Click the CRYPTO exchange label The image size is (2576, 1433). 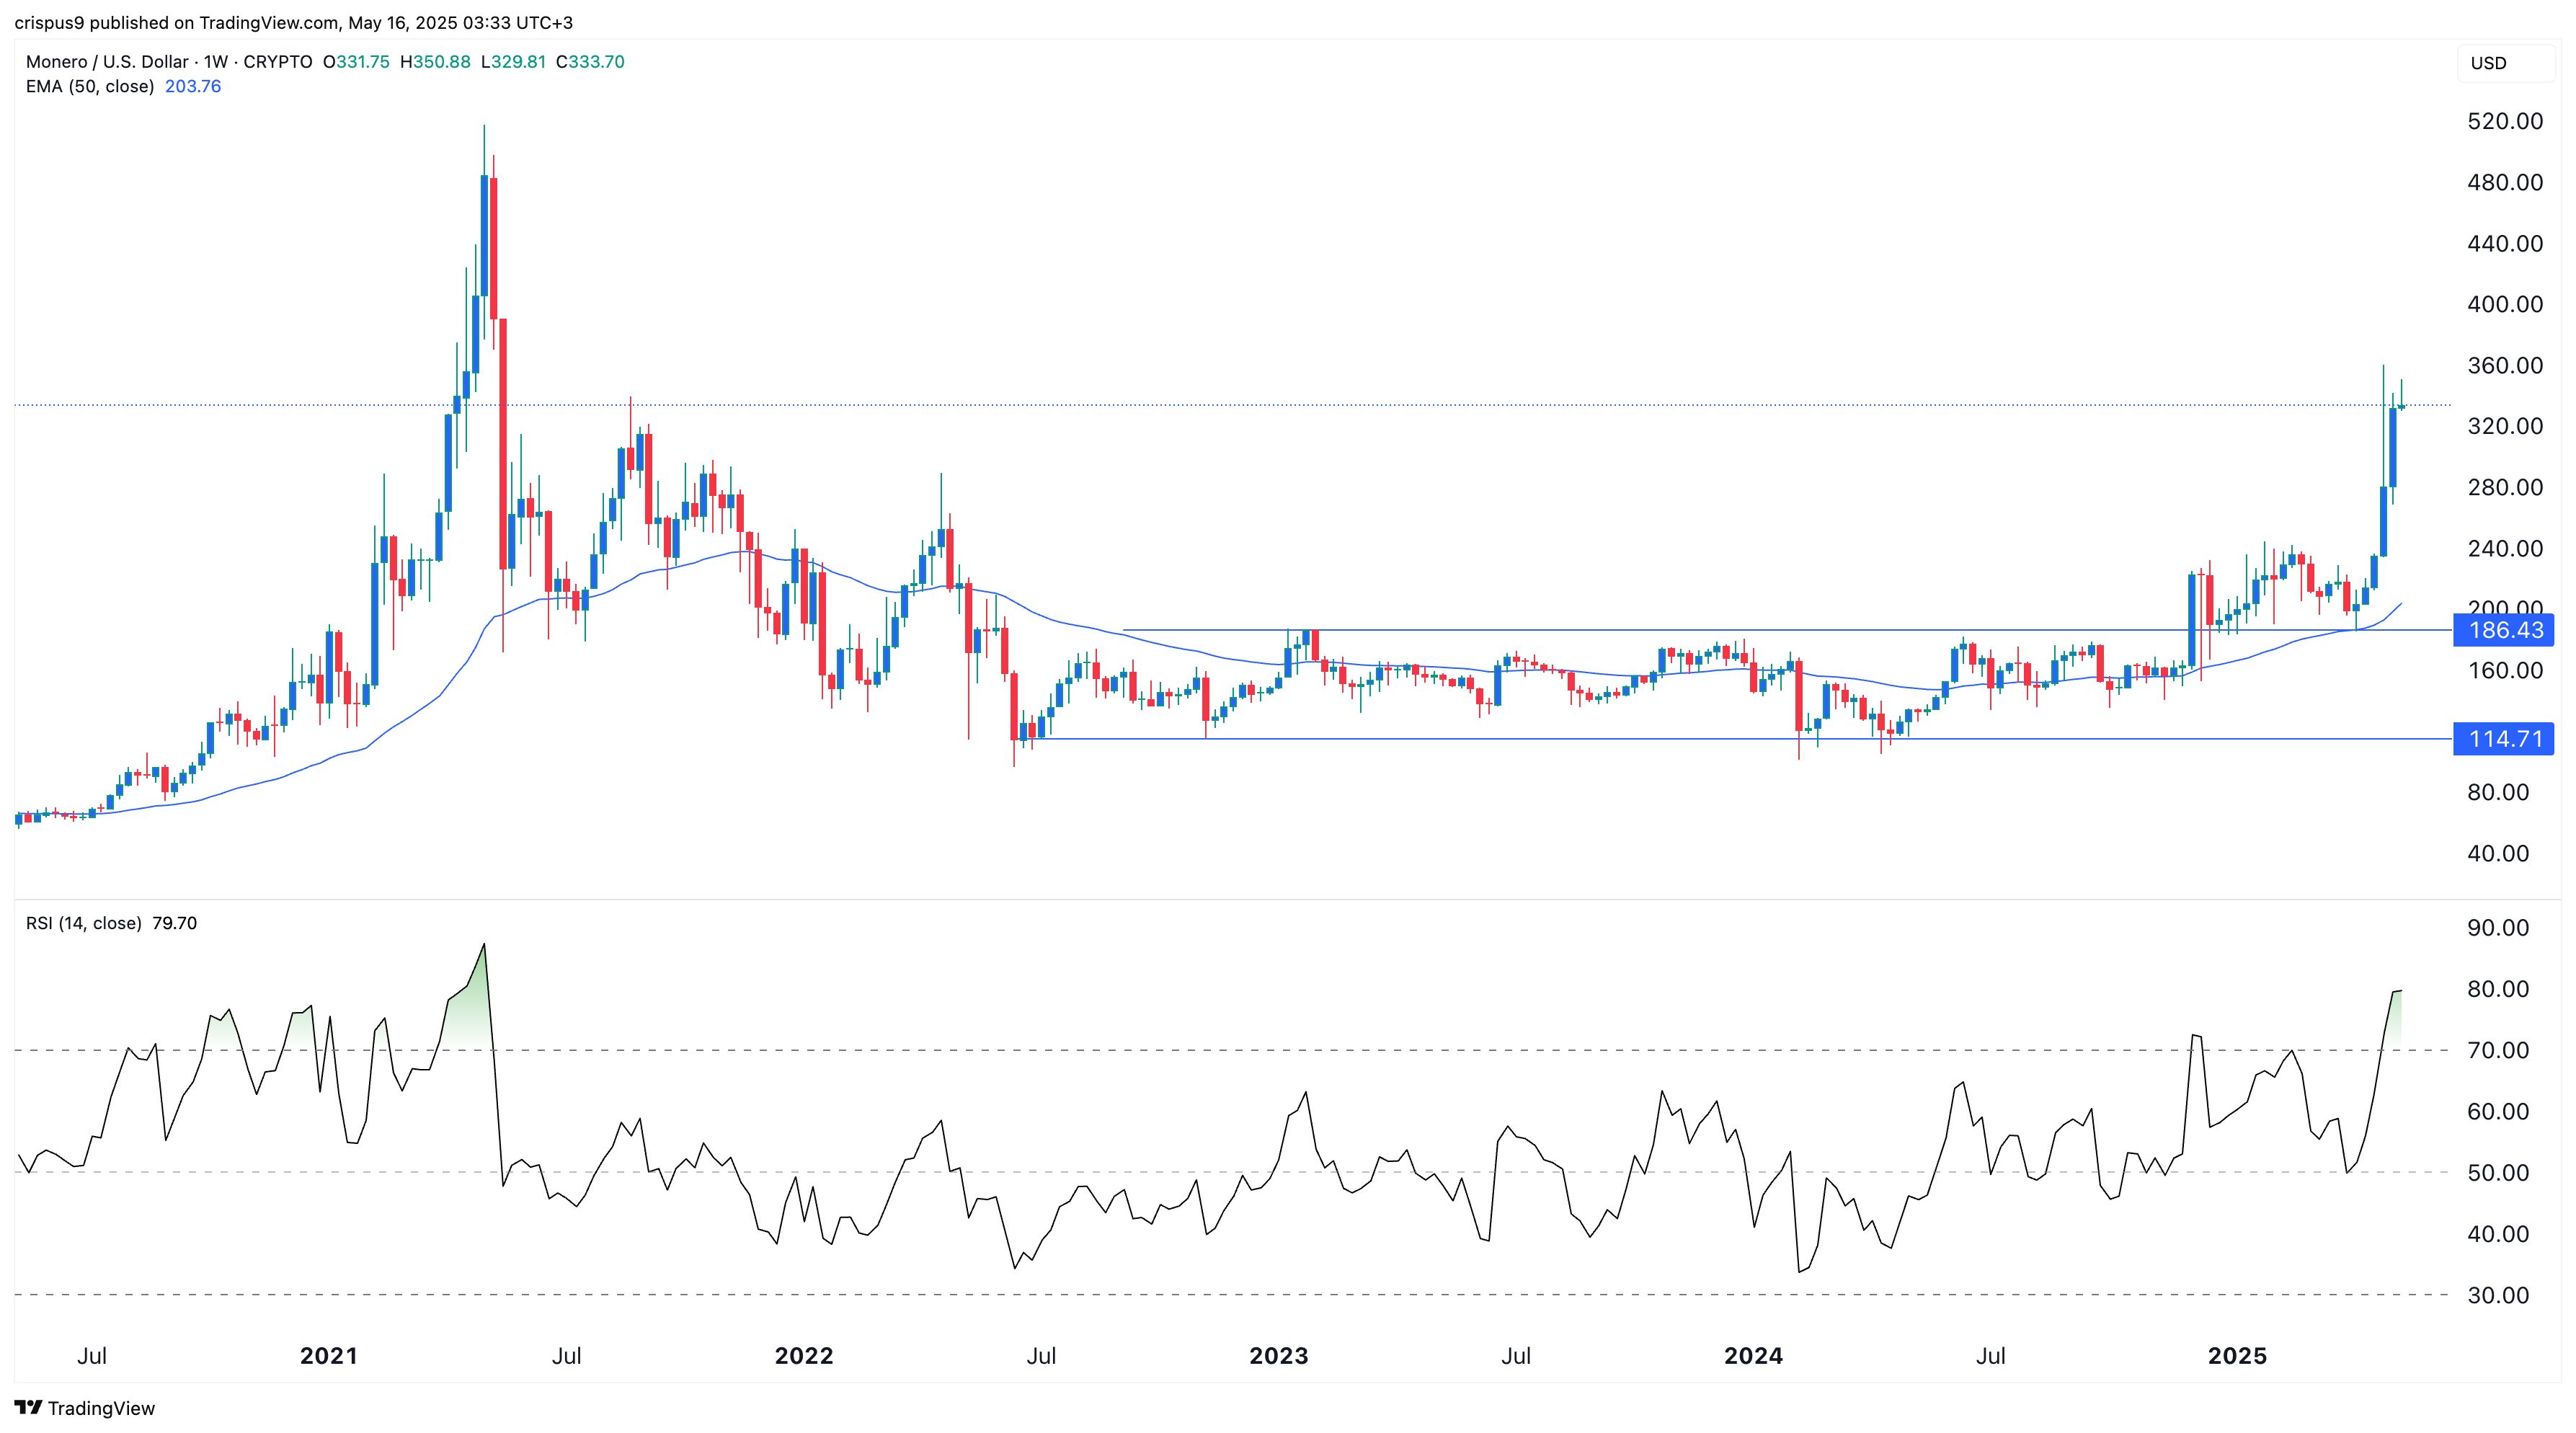pos(278,62)
